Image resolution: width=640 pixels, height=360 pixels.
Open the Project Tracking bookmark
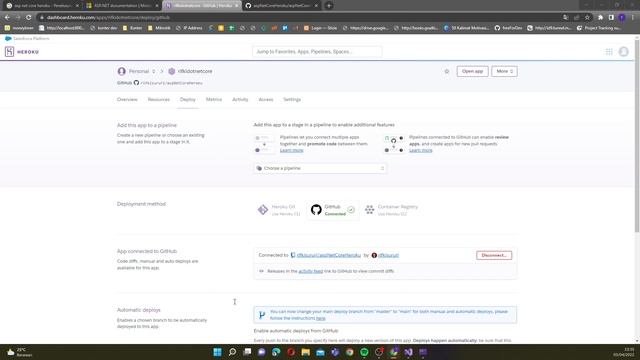point(599,28)
